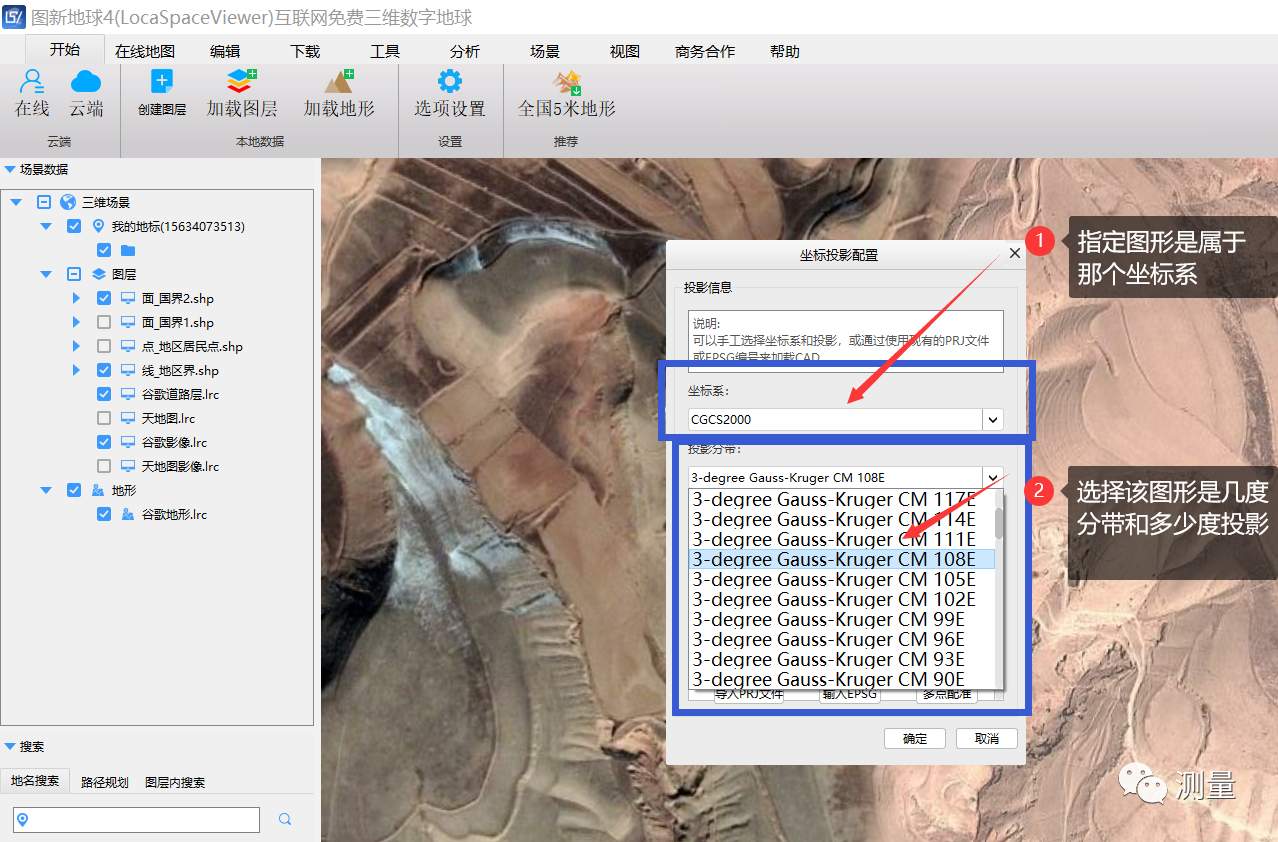
Task: Switch to the 在线地图 tab
Action: tap(145, 51)
